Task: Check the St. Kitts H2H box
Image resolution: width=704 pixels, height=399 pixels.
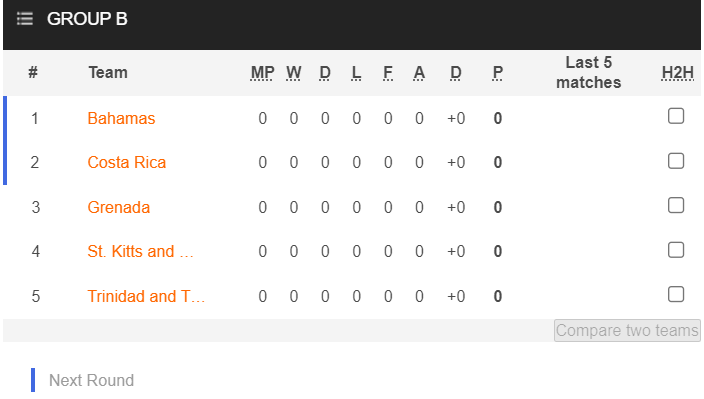Action: [x=676, y=250]
